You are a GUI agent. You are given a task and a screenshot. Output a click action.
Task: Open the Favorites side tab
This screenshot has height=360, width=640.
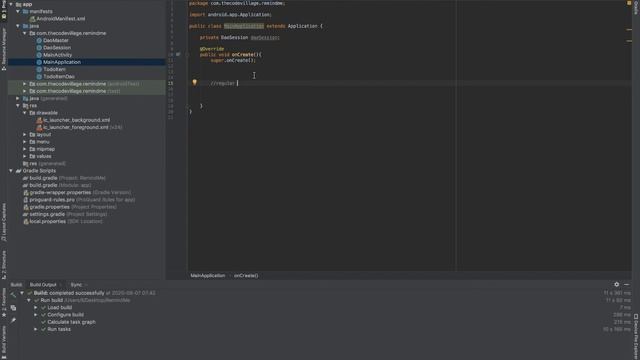coord(4,302)
